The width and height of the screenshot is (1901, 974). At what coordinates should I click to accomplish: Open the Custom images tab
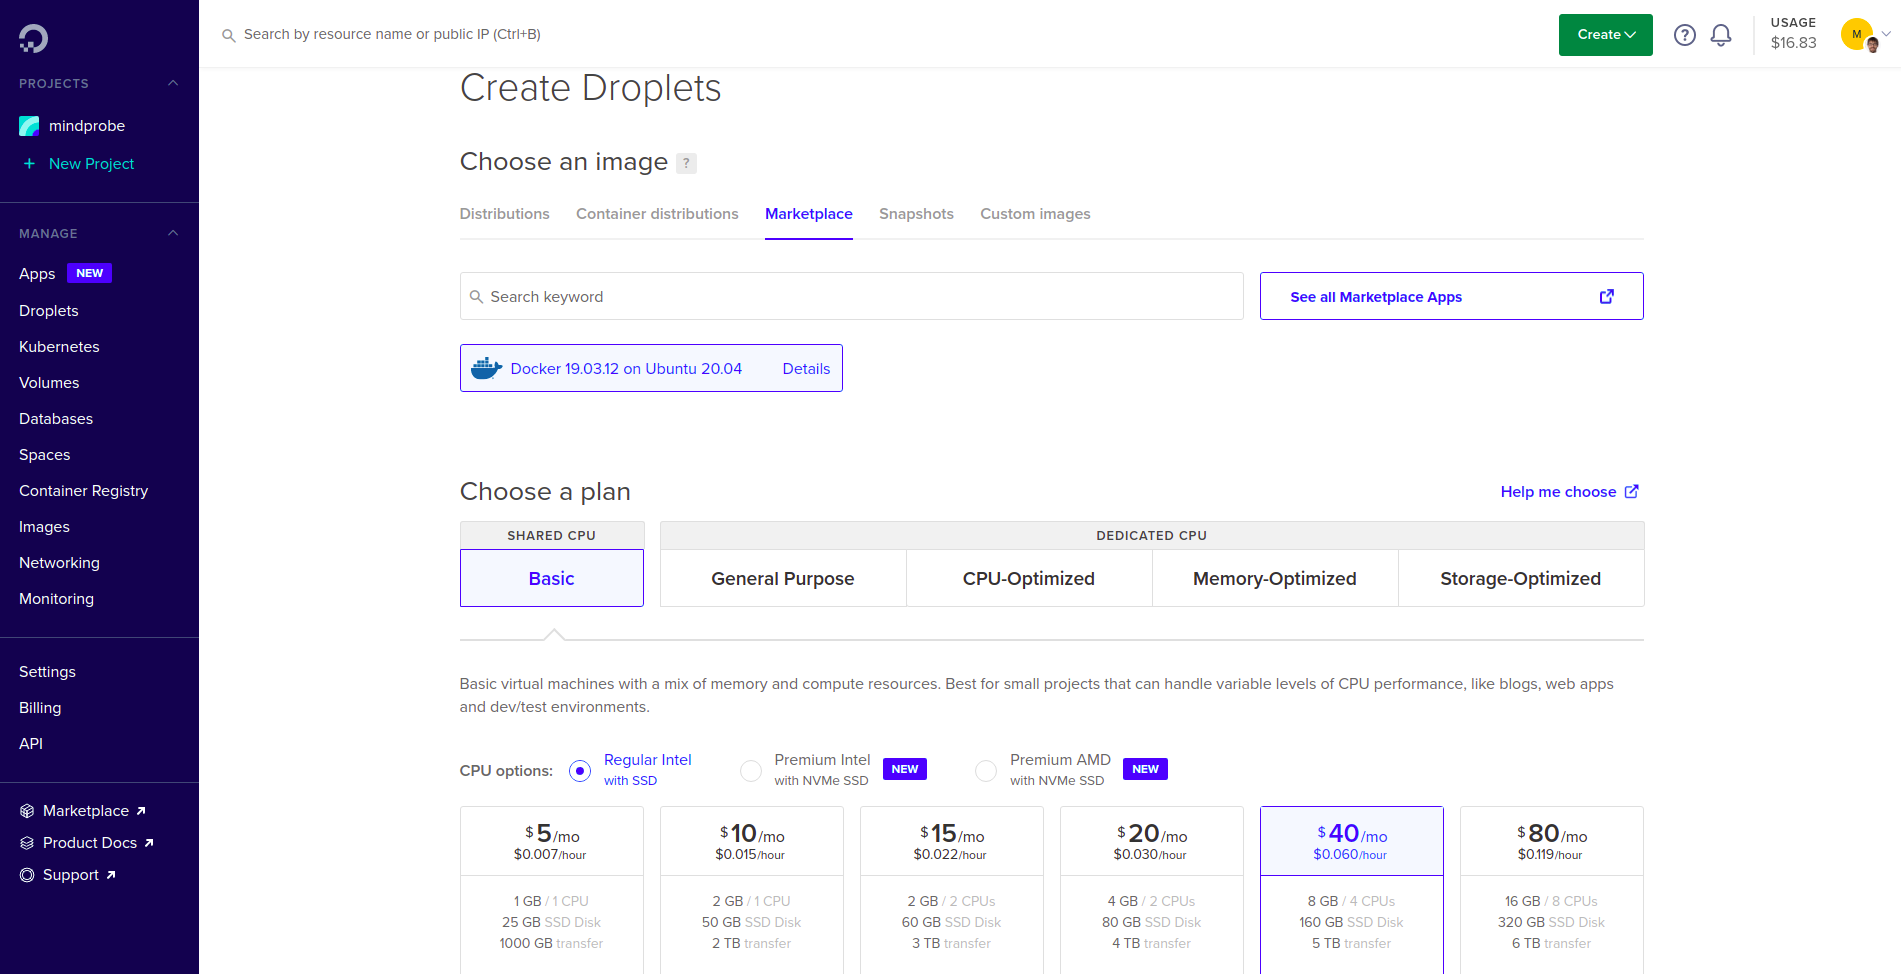coord(1035,214)
